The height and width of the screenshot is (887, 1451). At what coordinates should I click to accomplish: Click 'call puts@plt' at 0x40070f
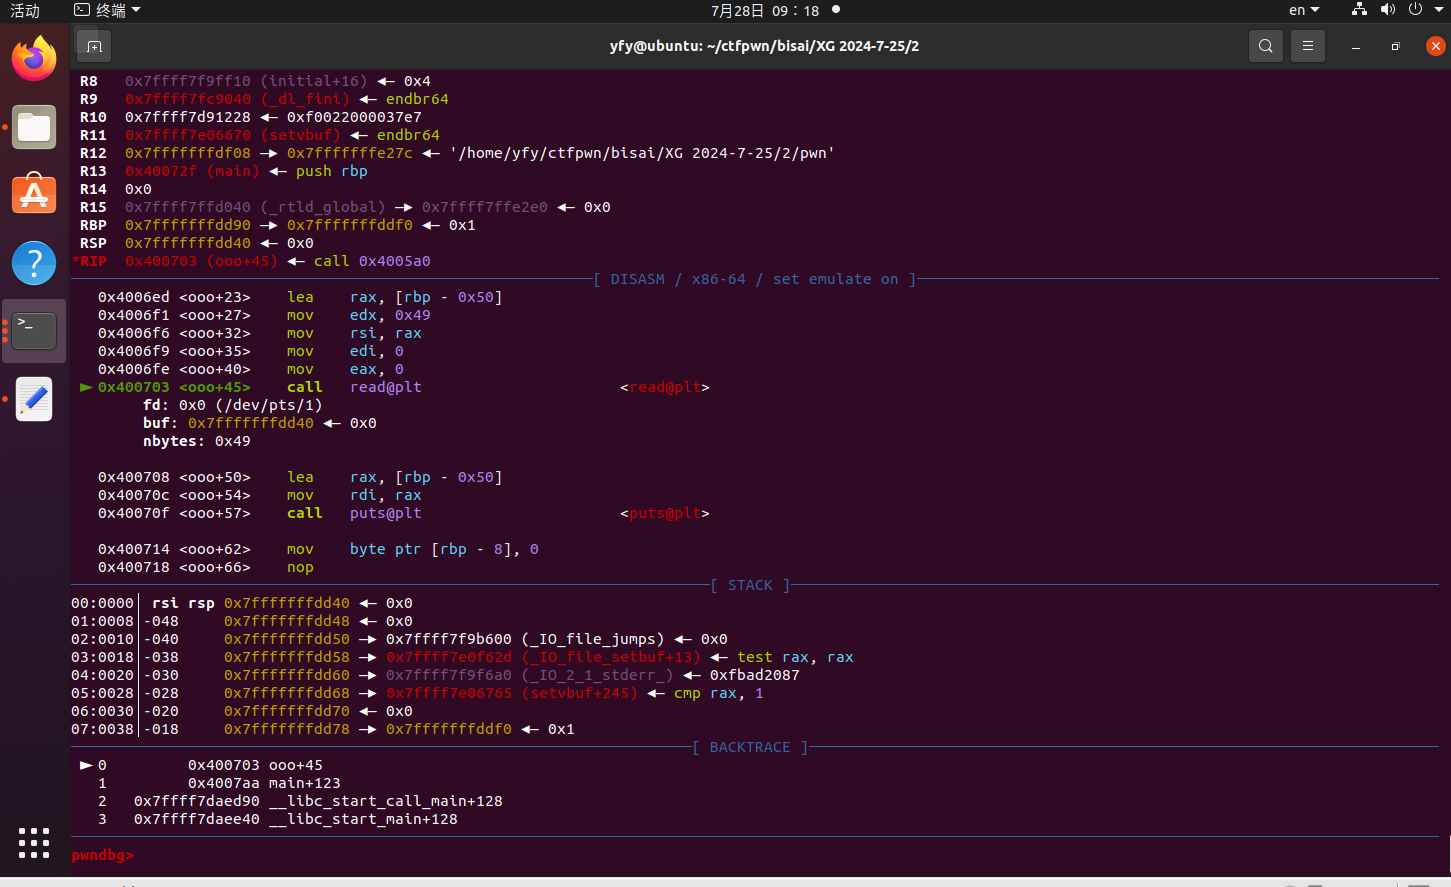pos(354,513)
